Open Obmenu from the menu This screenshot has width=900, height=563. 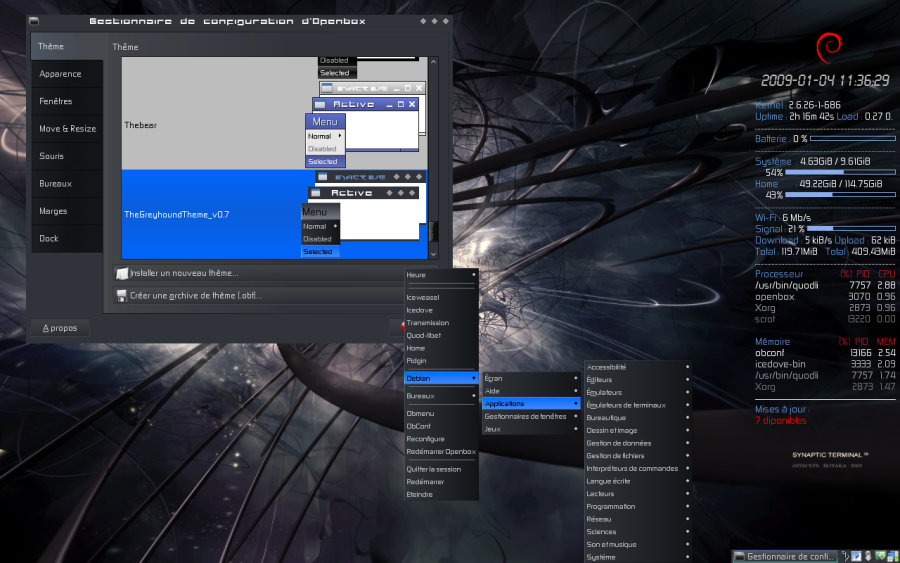441,413
